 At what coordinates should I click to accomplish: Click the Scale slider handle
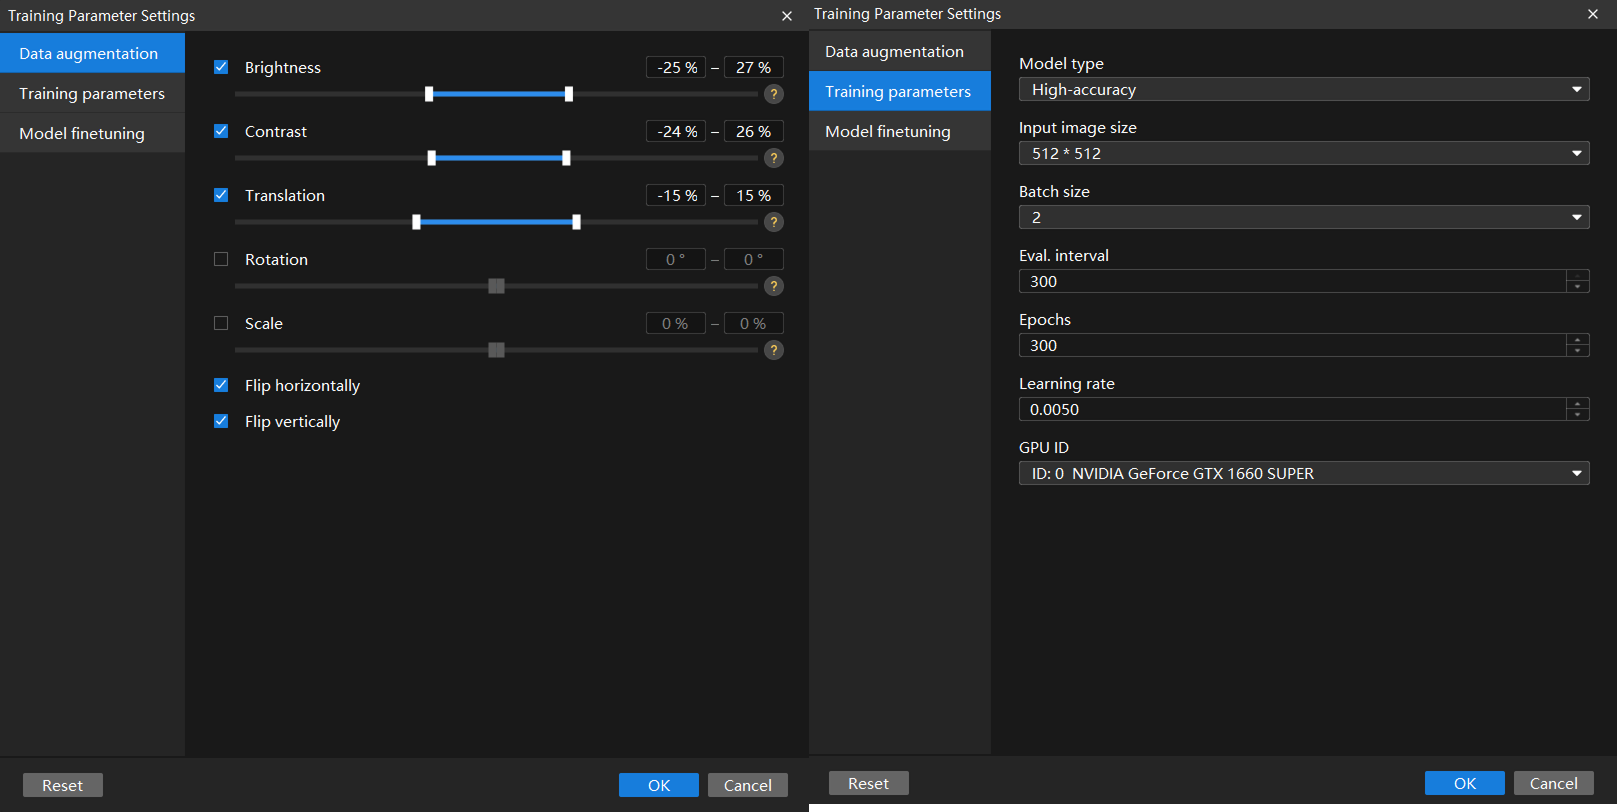[x=496, y=350]
